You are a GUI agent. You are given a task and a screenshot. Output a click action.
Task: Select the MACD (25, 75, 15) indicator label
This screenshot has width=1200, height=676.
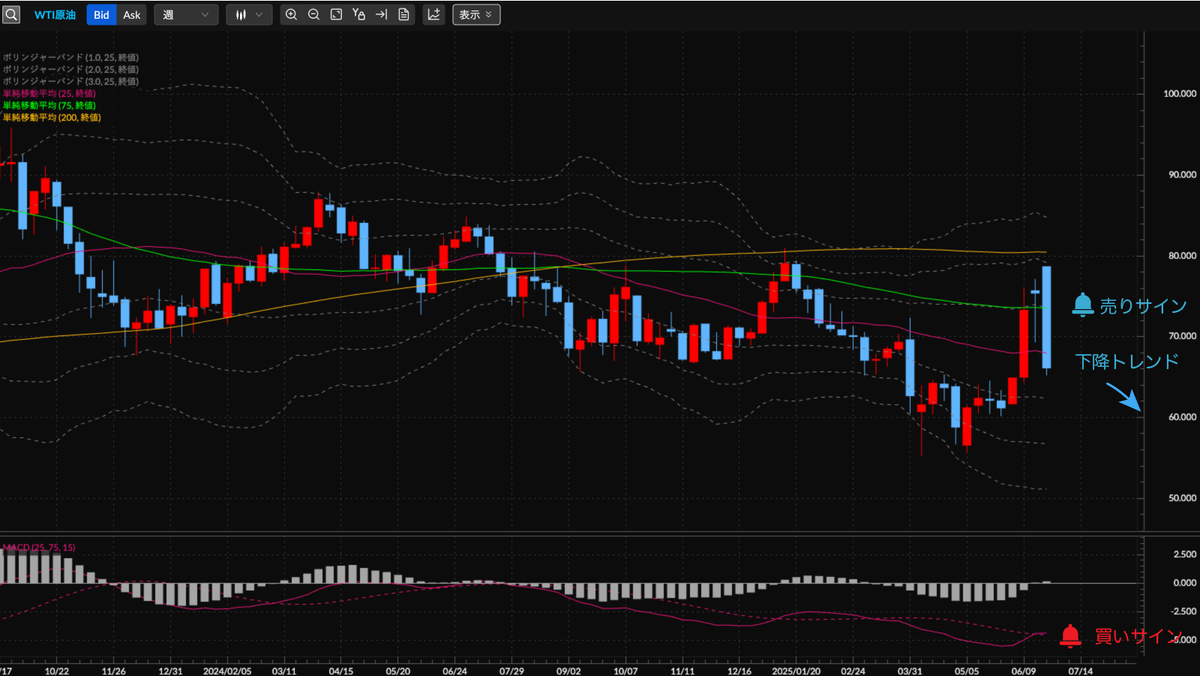39,547
